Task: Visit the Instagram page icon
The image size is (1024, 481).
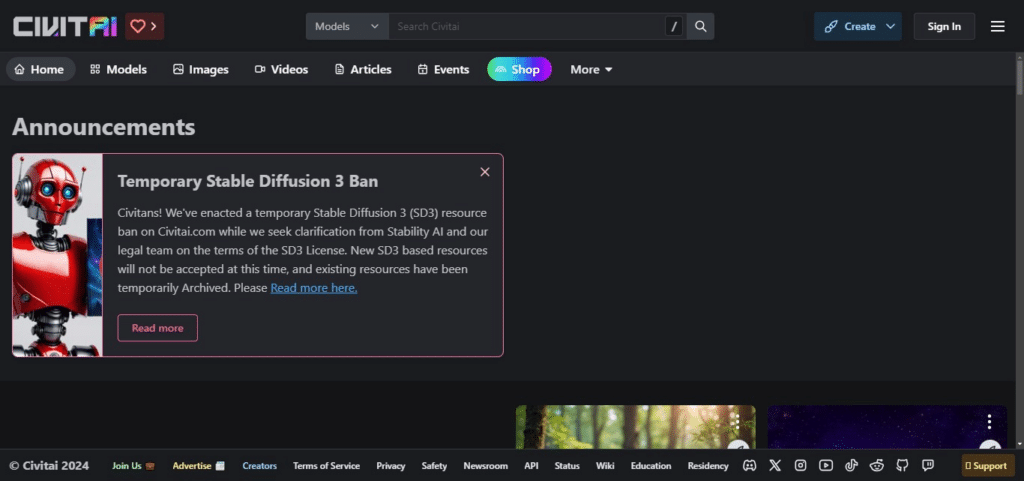Action: click(800, 465)
